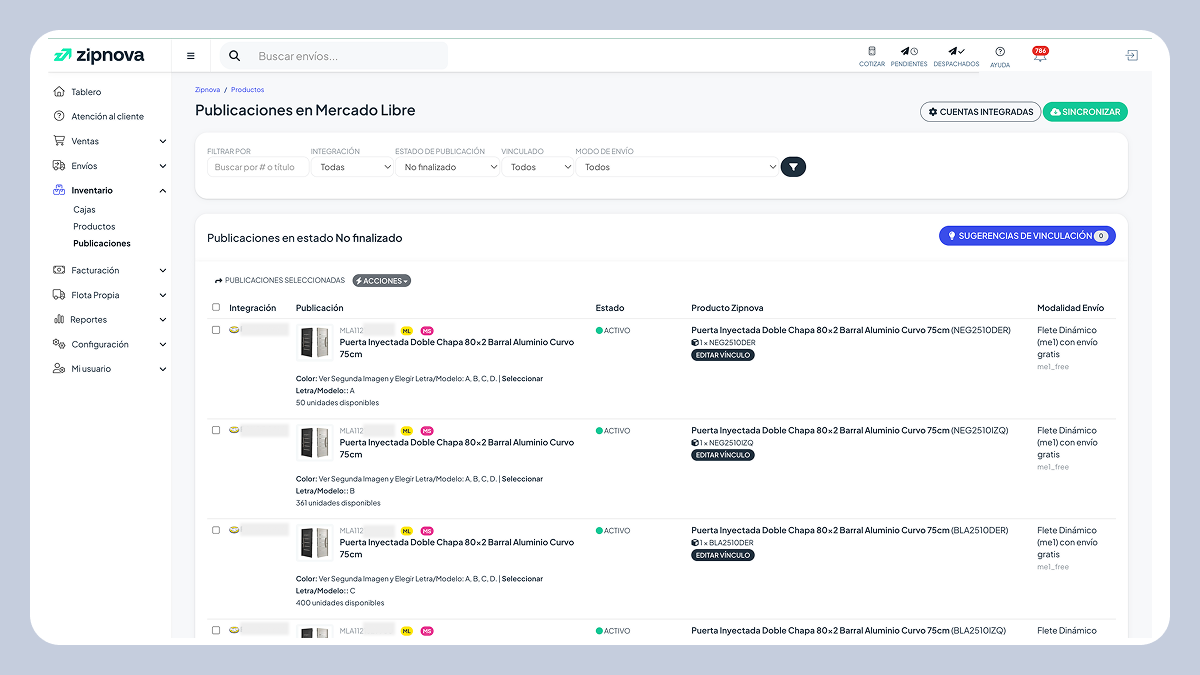Click ML badge in NEG2510DER row
1200x675 pixels.
[407, 331]
